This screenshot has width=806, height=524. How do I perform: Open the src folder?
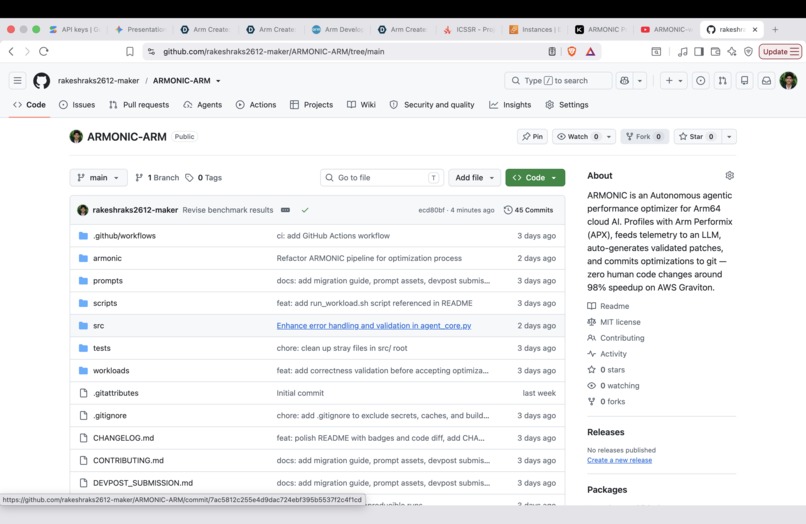(x=98, y=326)
